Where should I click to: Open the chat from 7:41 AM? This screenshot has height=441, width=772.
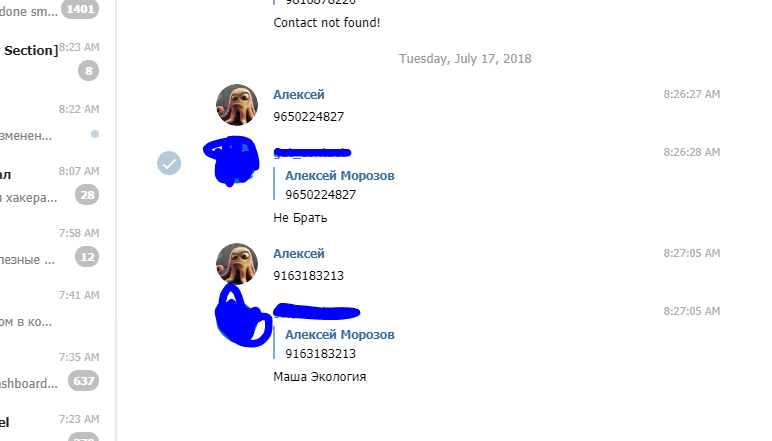[49, 309]
